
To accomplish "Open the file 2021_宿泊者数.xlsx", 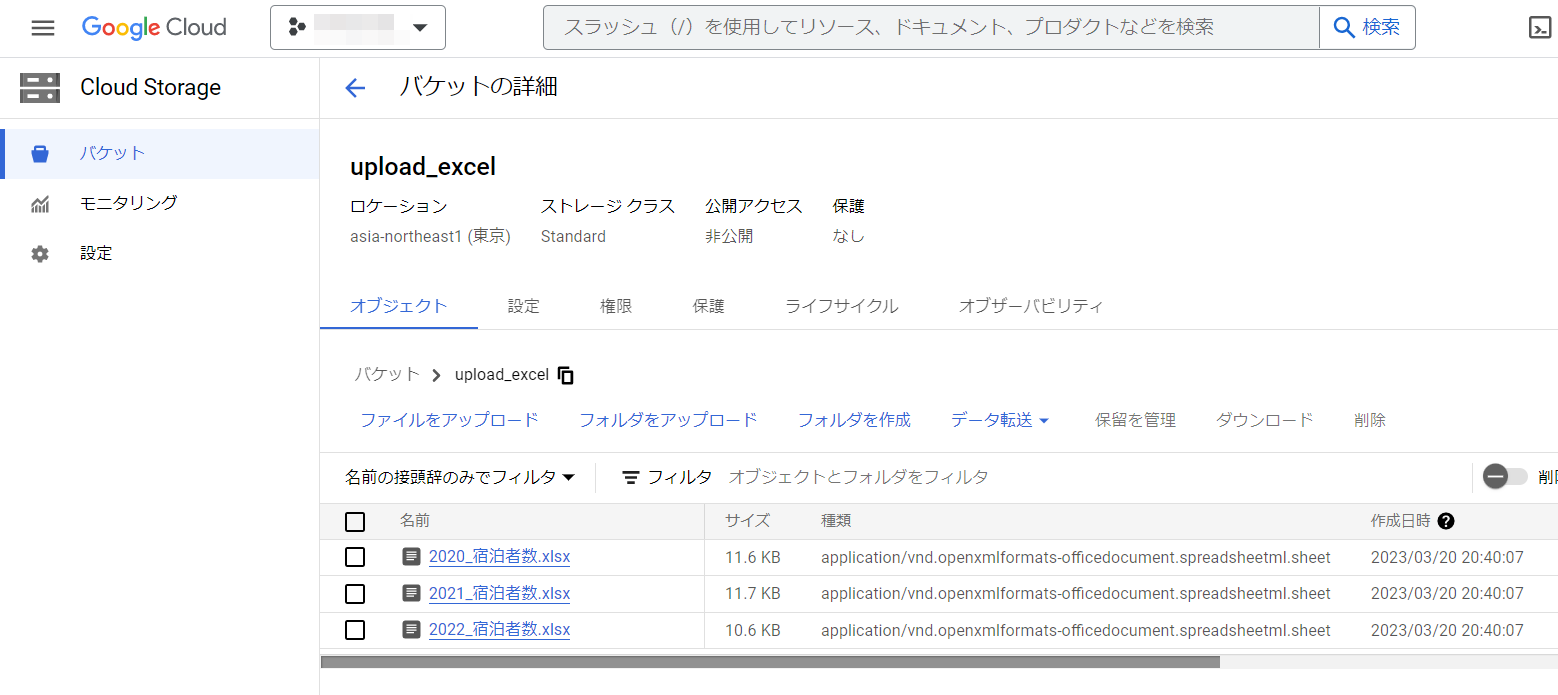I will point(499,593).
